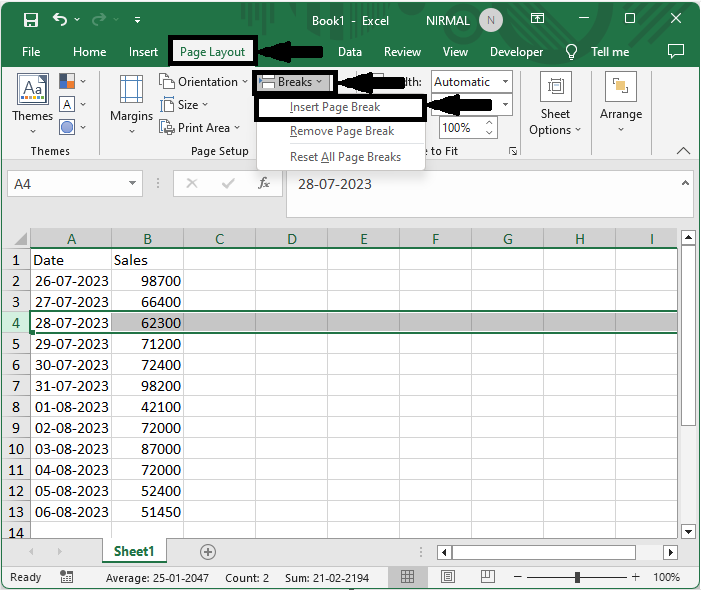Click cell with value 51450
Viewport: 701px width, 590px height.
[147, 512]
